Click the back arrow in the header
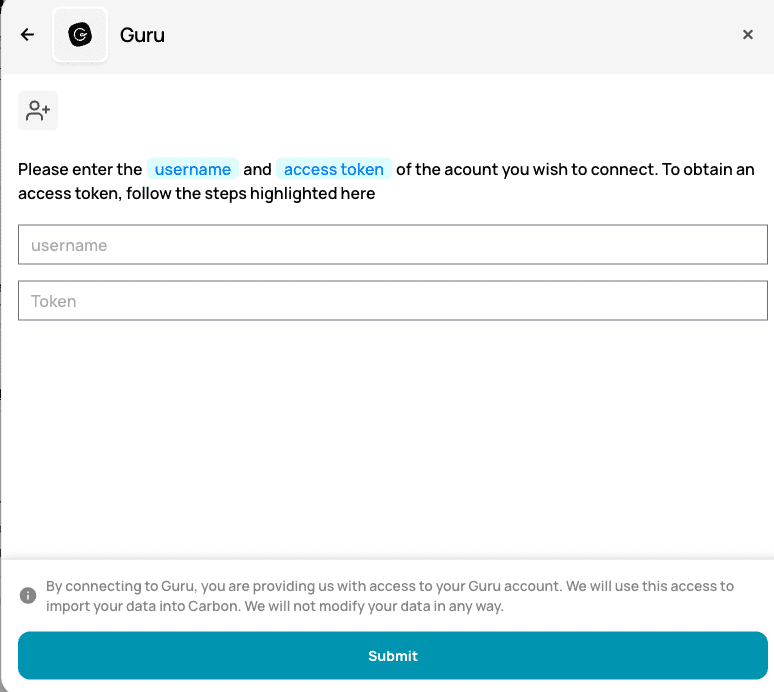The height and width of the screenshot is (692, 774). 27,35
